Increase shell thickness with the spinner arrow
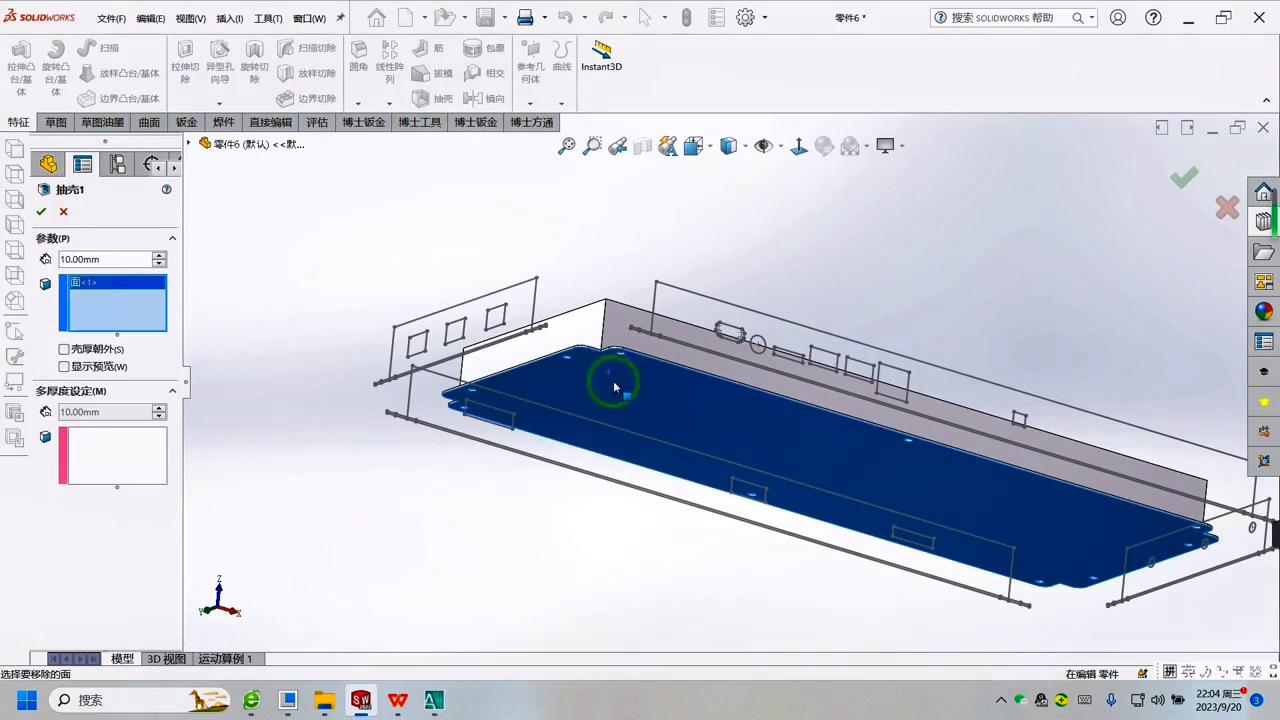The width and height of the screenshot is (1280, 720). tap(158, 255)
